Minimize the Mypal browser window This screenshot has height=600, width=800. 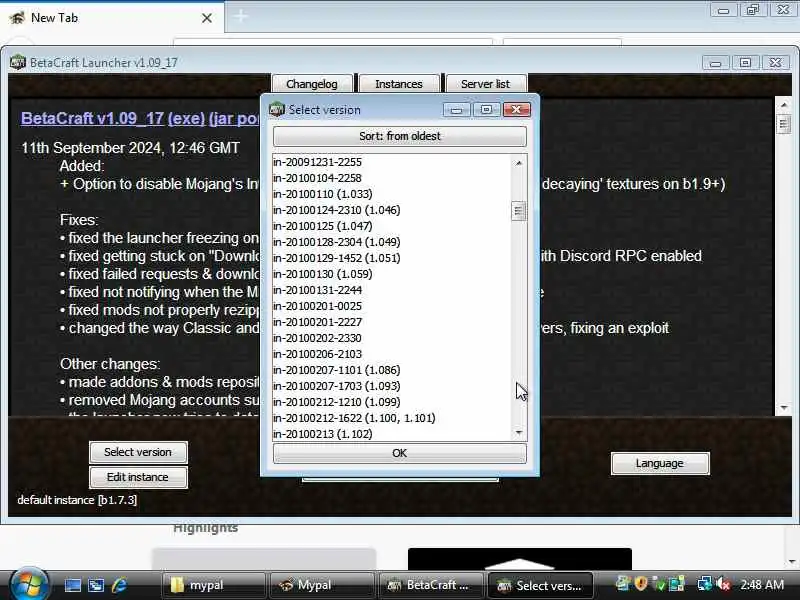tap(723, 10)
